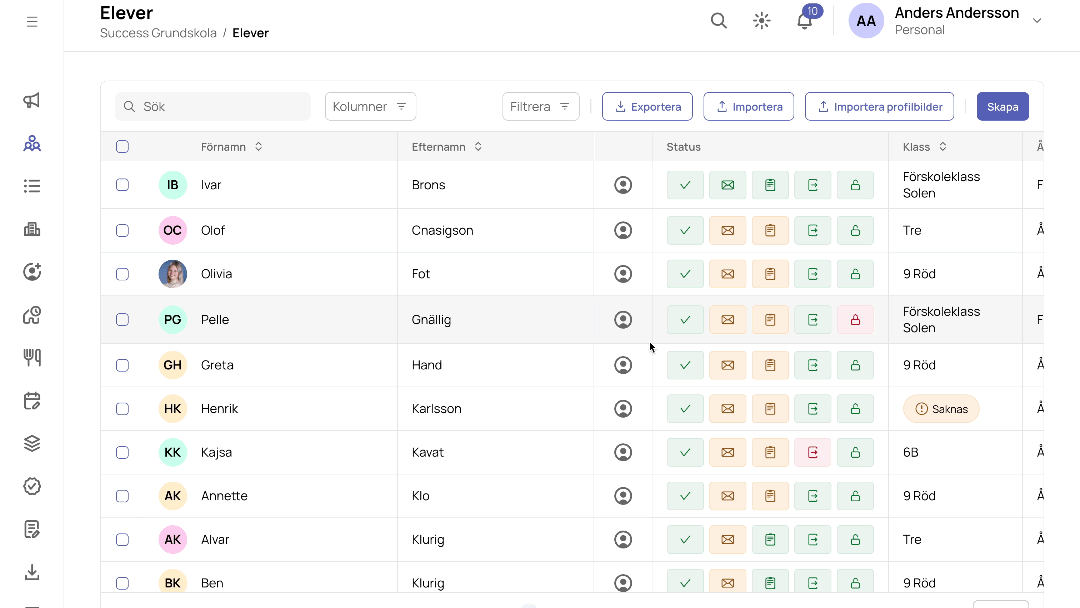The width and height of the screenshot is (1080, 608).
Task: Open the hamburger menu
Action: click(32, 22)
